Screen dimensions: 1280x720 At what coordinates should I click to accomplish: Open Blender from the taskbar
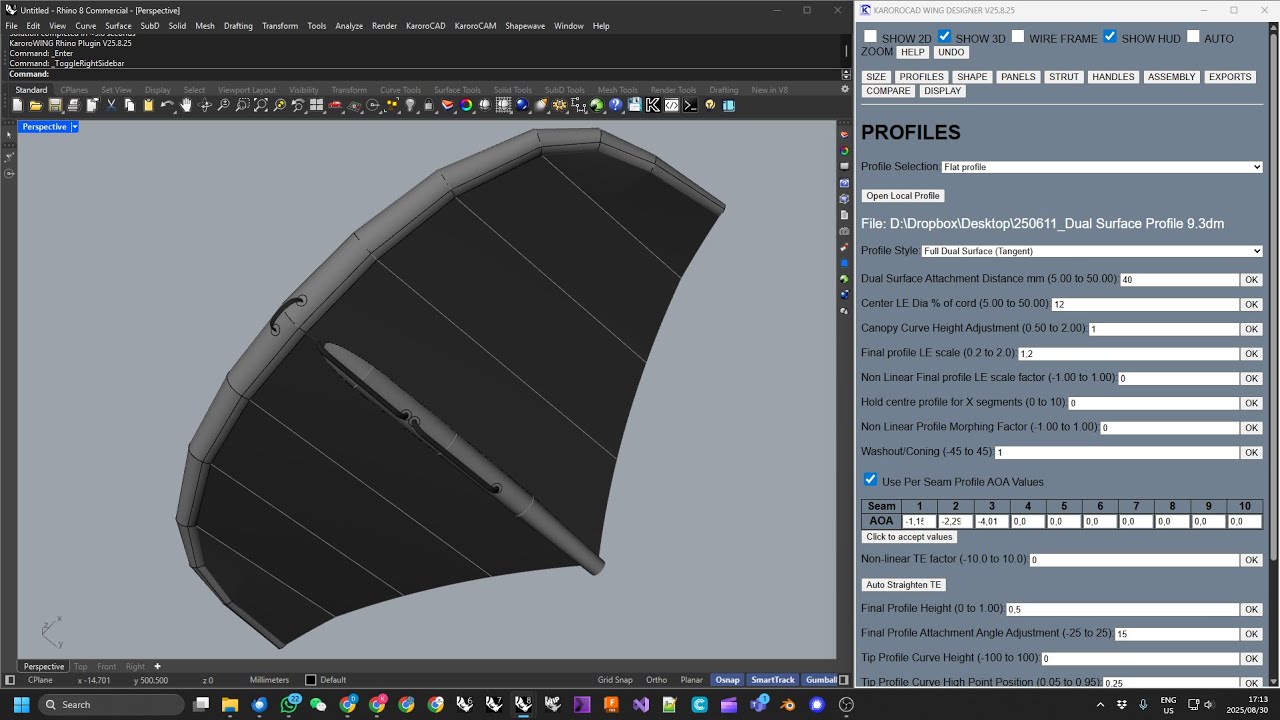click(788, 704)
